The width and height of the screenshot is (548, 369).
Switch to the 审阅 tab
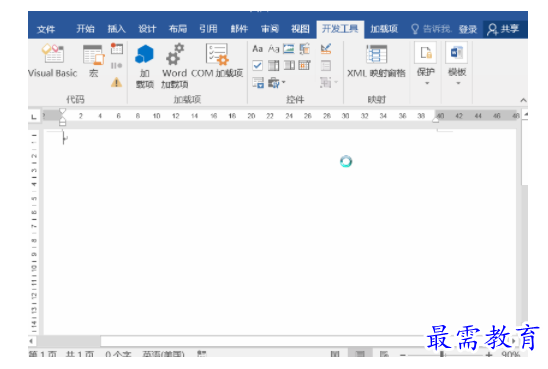click(x=270, y=29)
